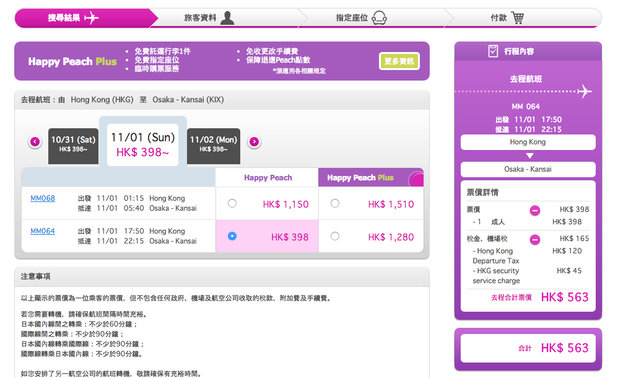Viewport: 618px width, 378px height.
Task: Select Happy Peach Plus HK$ 1,510 for MM068
Action: tap(335, 203)
